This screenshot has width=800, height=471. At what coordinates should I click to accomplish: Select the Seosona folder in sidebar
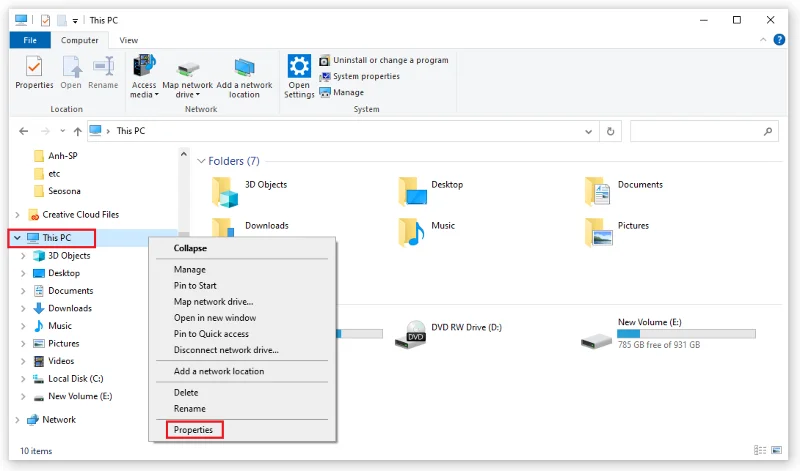[58, 191]
